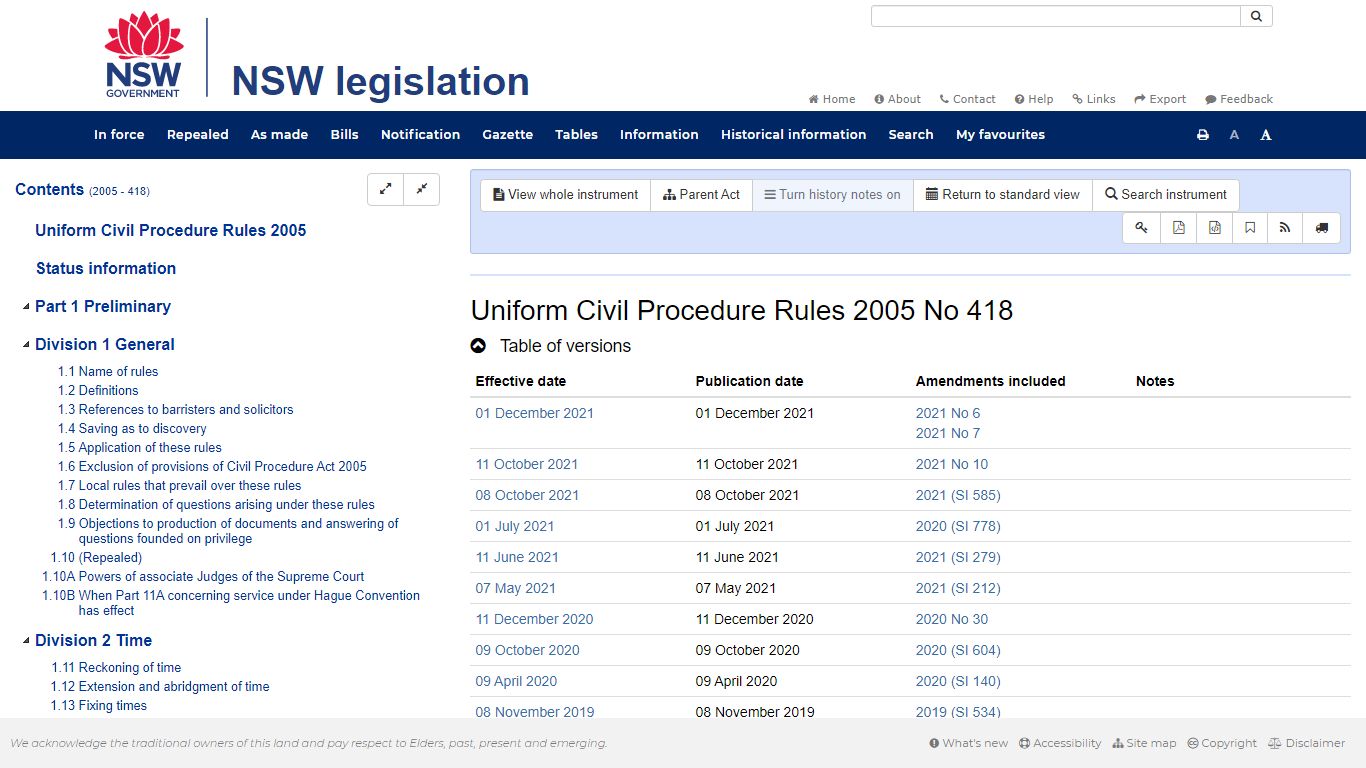Open the Gazette menu item
1366x768 pixels.
[507, 135]
